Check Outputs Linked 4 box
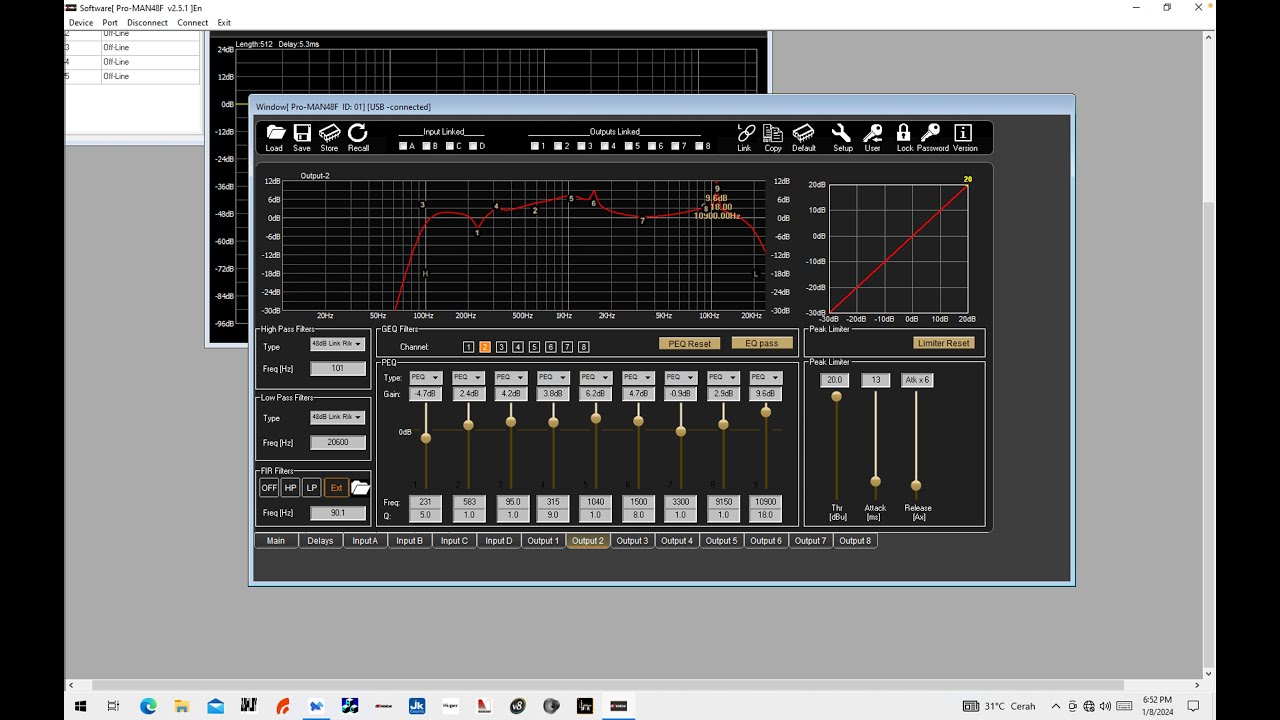The width and height of the screenshot is (1280, 720). click(x=605, y=146)
